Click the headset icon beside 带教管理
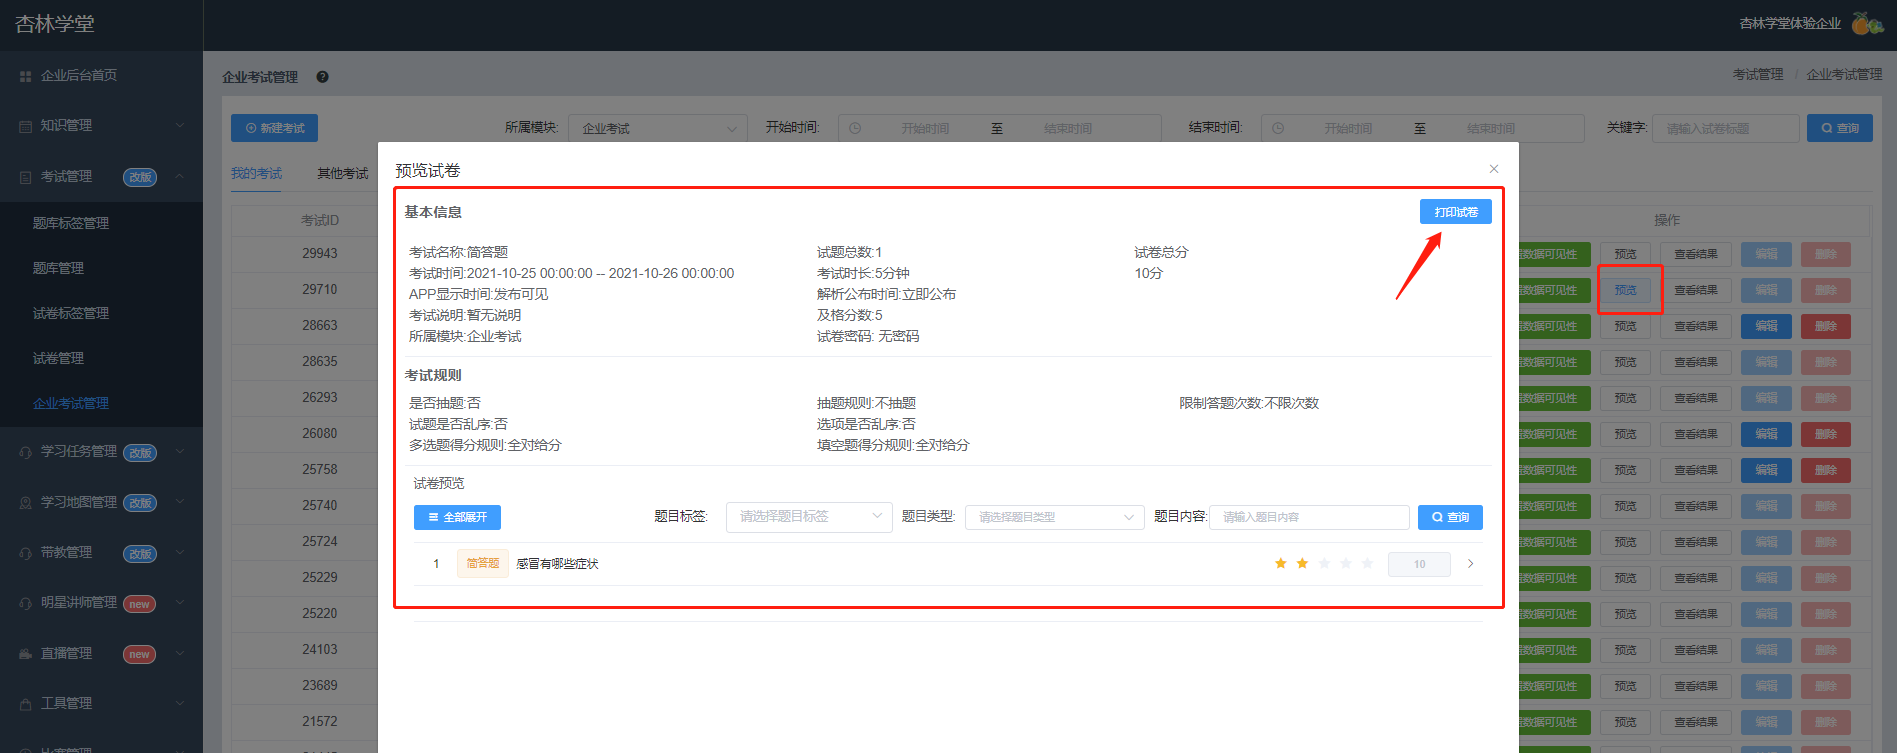Viewport: 1897px width, 753px height. 26,553
